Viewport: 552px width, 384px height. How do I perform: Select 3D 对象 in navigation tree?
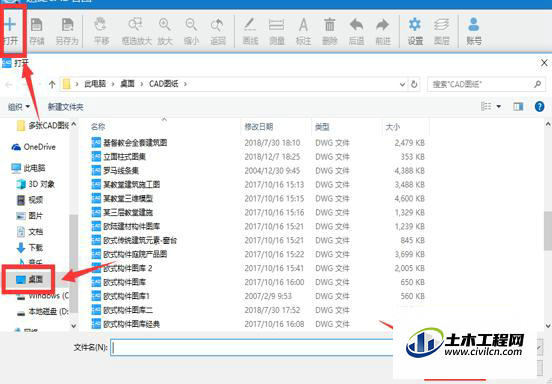click(36, 184)
